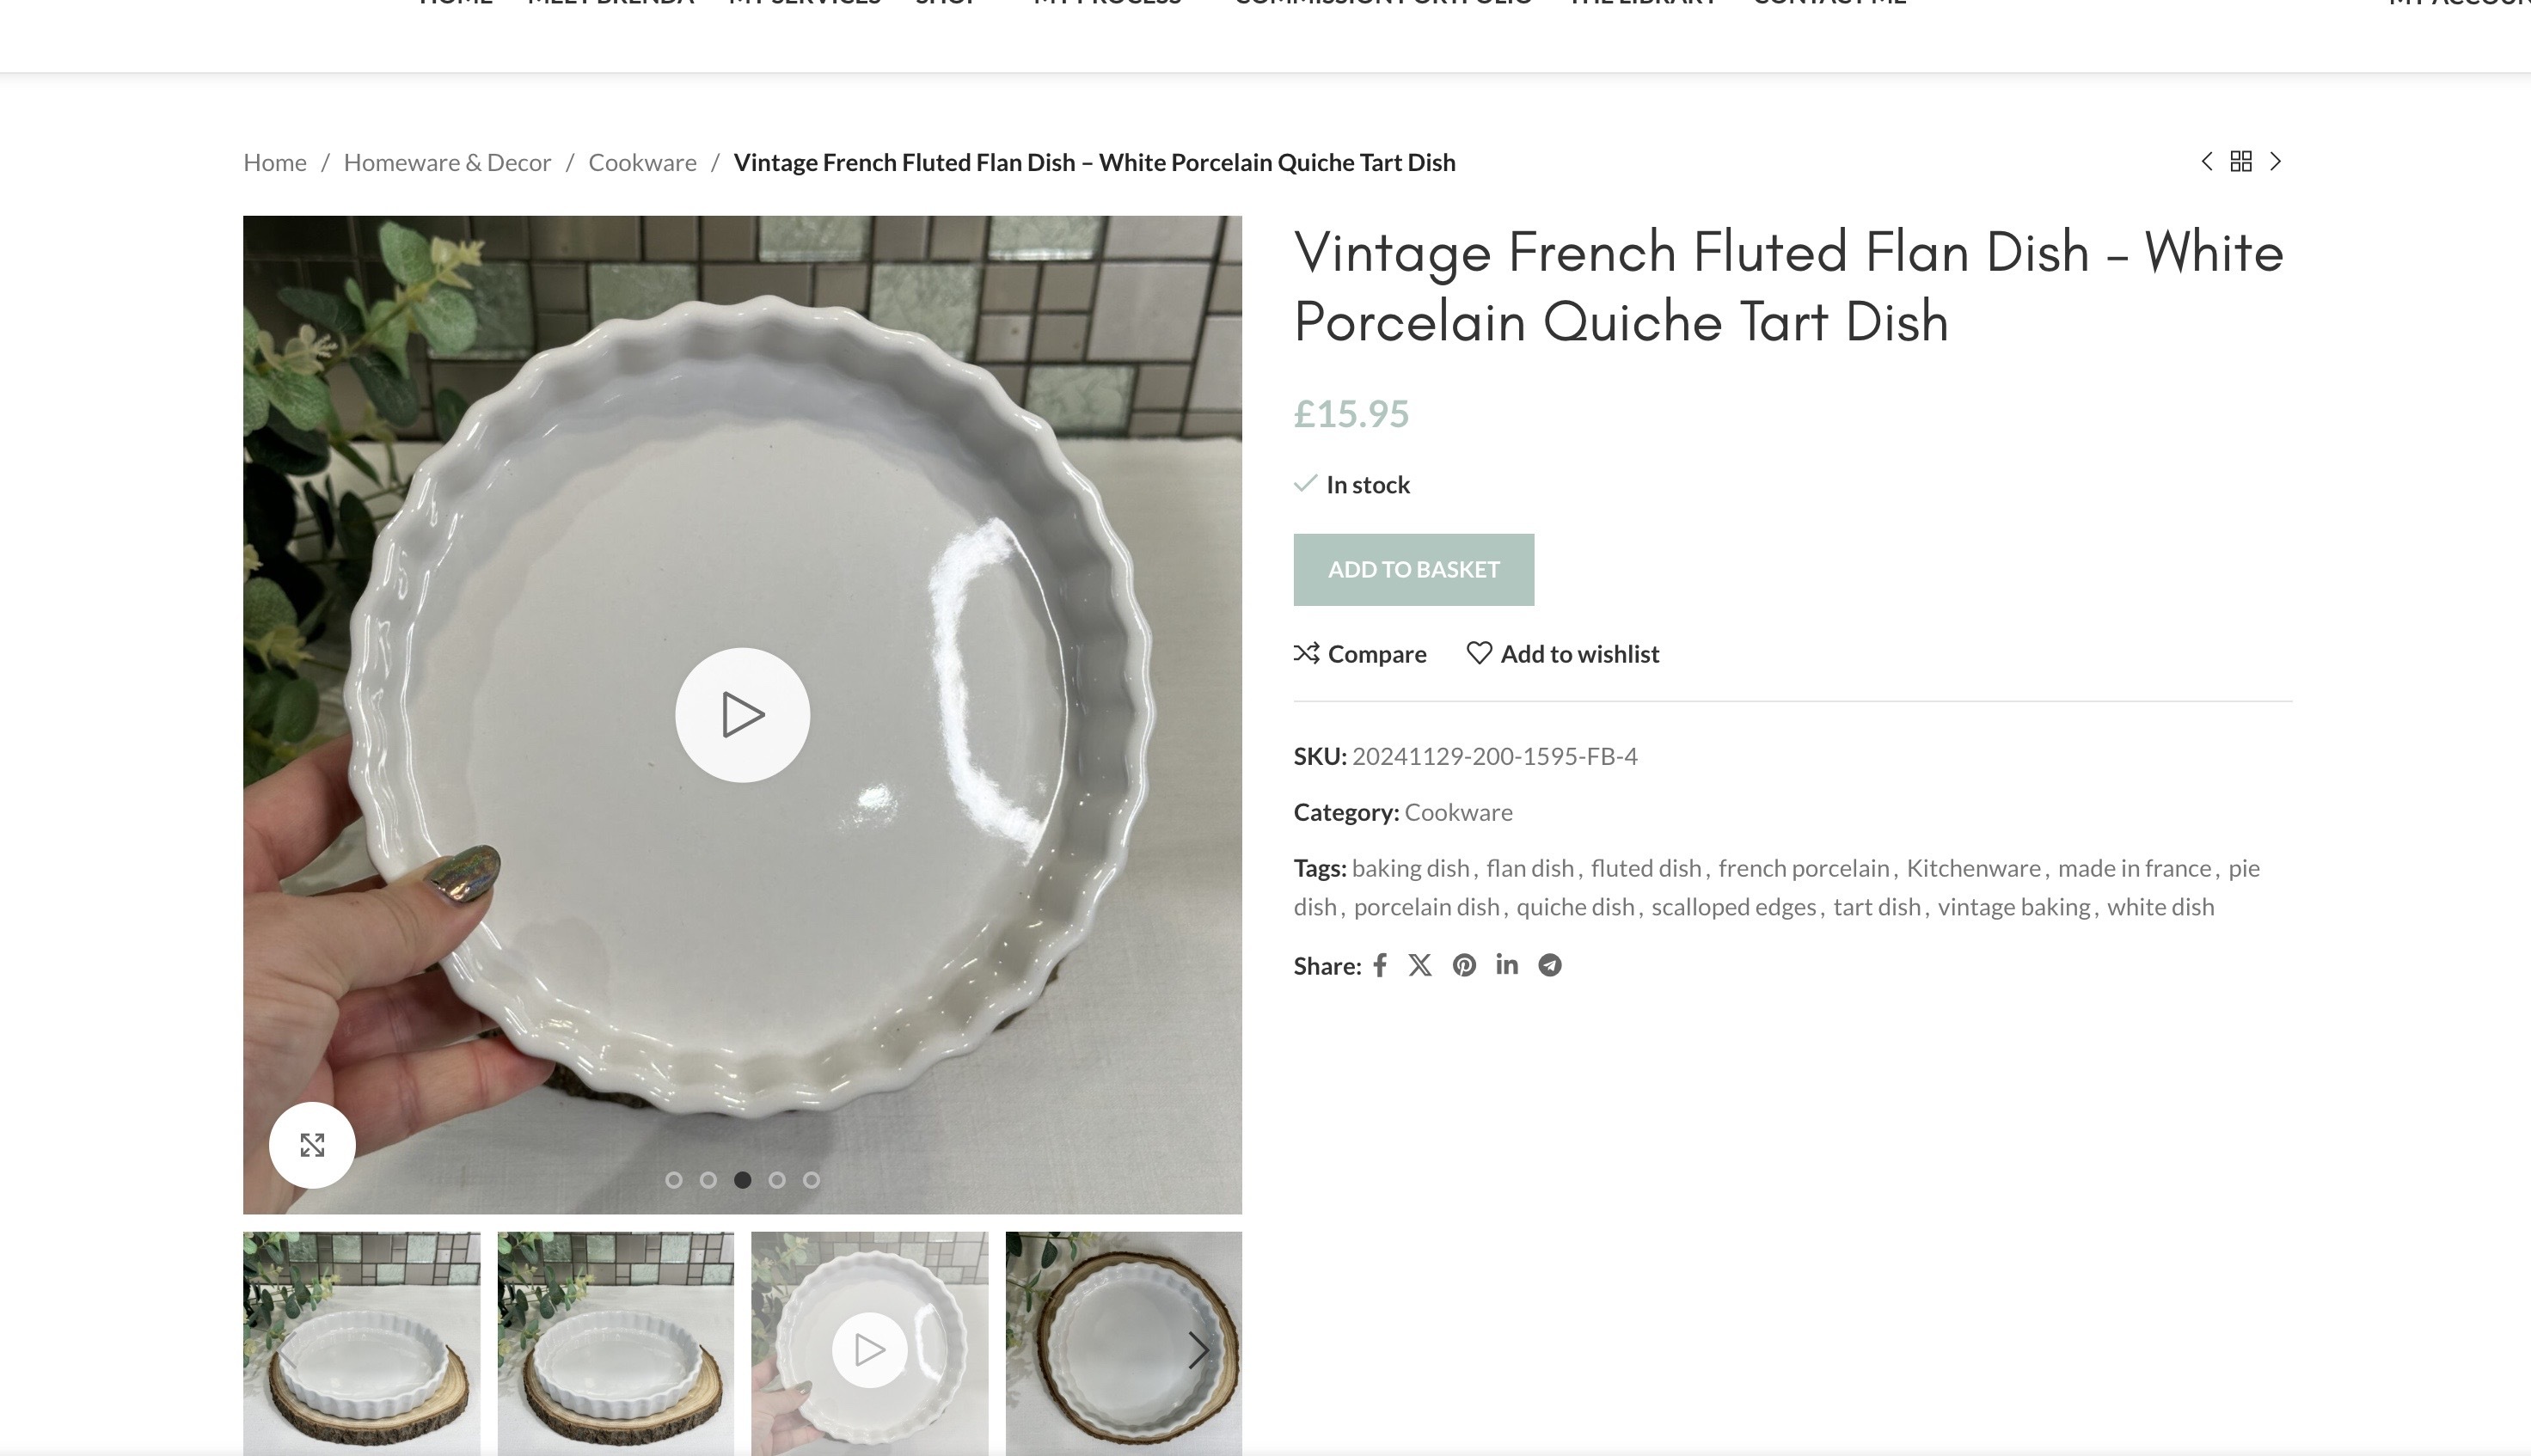The width and height of the screenshot is (2531, 1456).
Task: Share product on Pinterest
Action: 1464,965
